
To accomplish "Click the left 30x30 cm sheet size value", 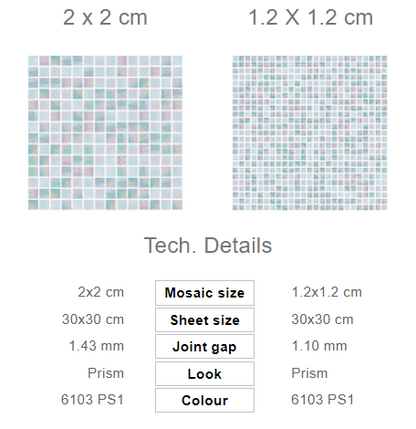I will pyautogui.click(x=93, y=319).
